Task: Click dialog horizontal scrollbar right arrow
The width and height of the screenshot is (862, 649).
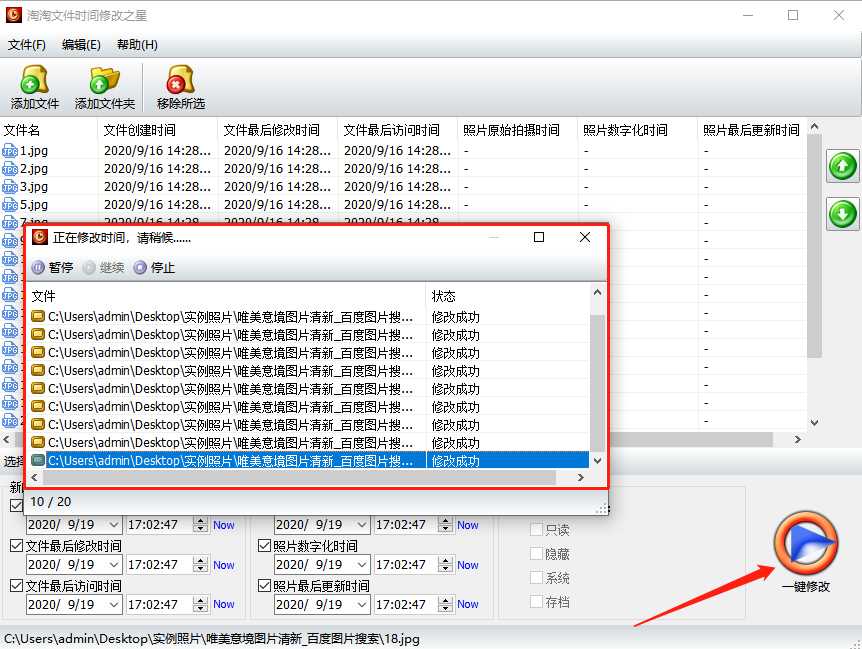Action: click(581, 478)
